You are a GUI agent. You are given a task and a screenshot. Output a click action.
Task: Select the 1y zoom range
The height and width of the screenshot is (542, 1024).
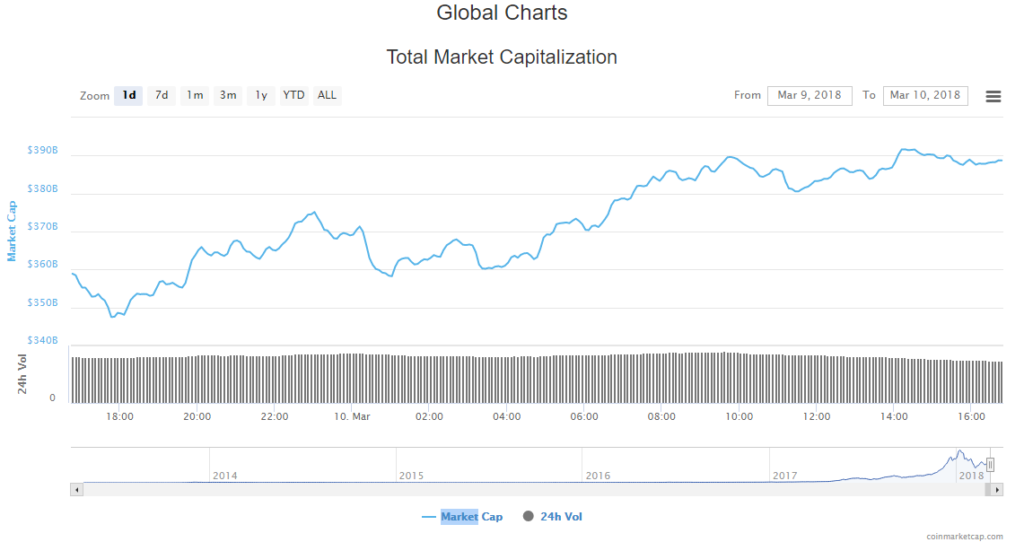point(261,96)
